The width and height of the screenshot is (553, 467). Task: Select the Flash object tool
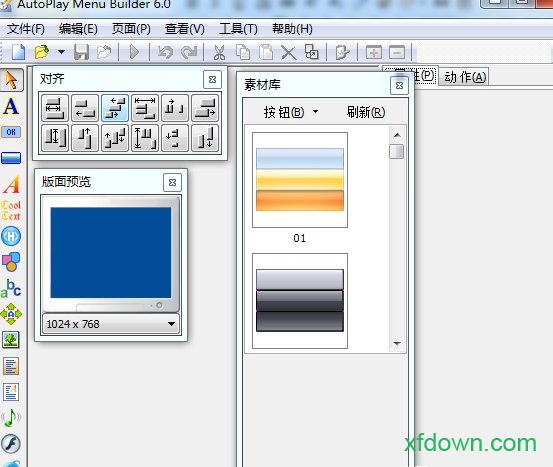[x=11, y=444]
